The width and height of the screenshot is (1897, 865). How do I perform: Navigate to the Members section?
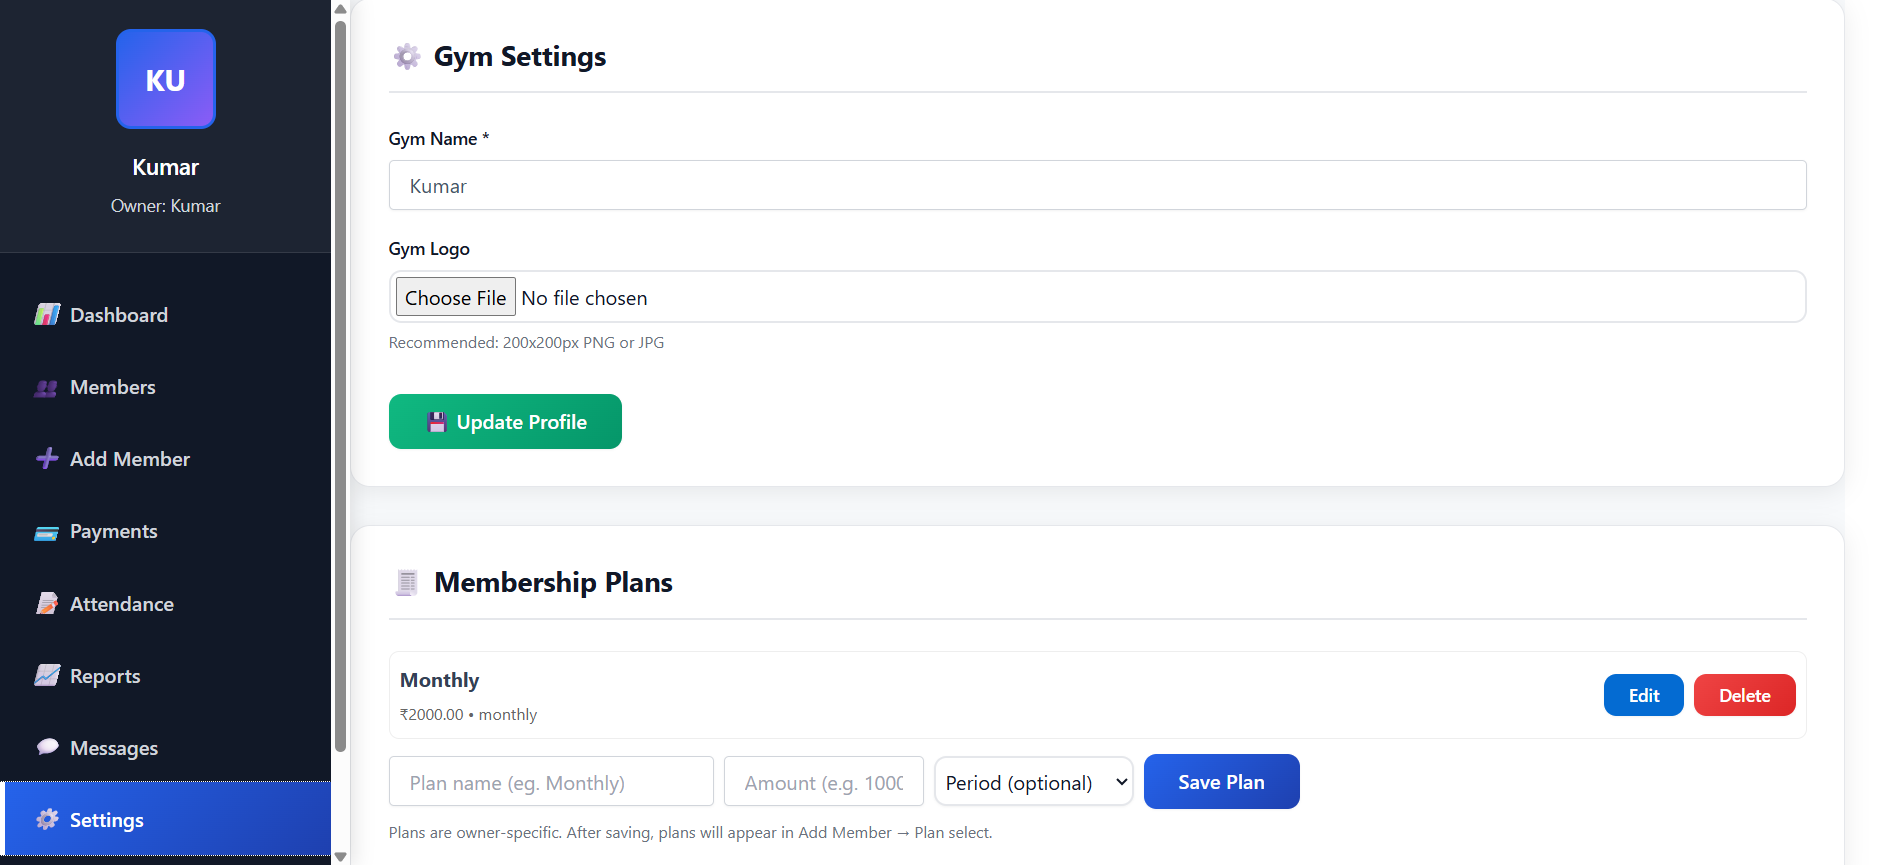112,387
